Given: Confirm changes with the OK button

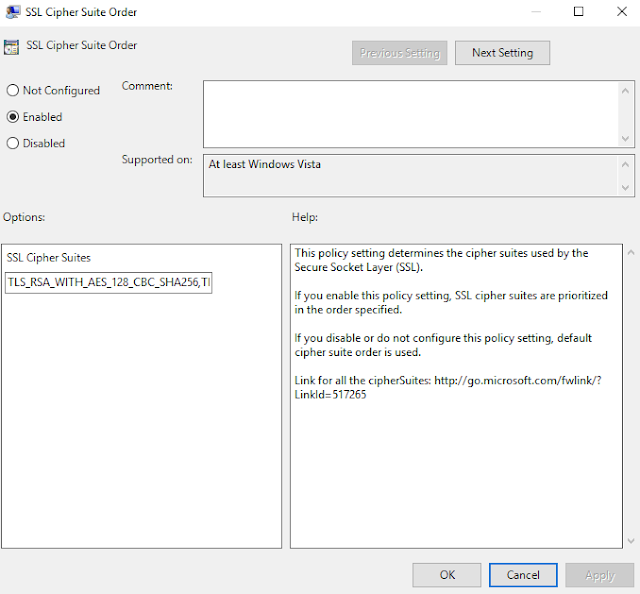Looking at the screenshot, I should 447,575.
